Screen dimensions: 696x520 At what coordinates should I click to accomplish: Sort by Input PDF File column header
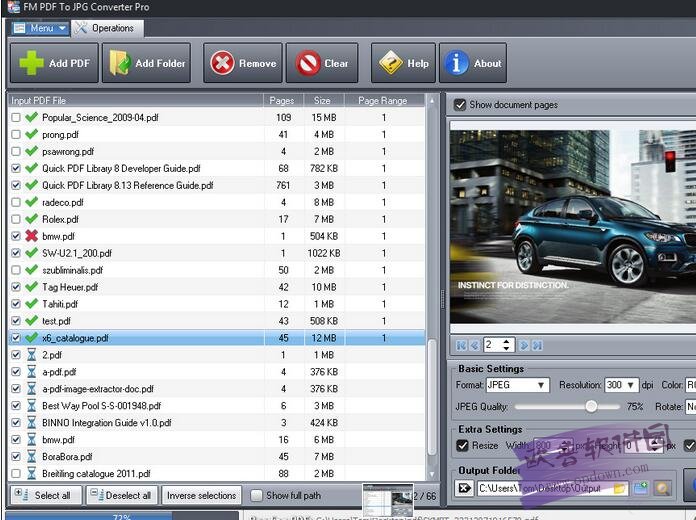tap(135, 100)
